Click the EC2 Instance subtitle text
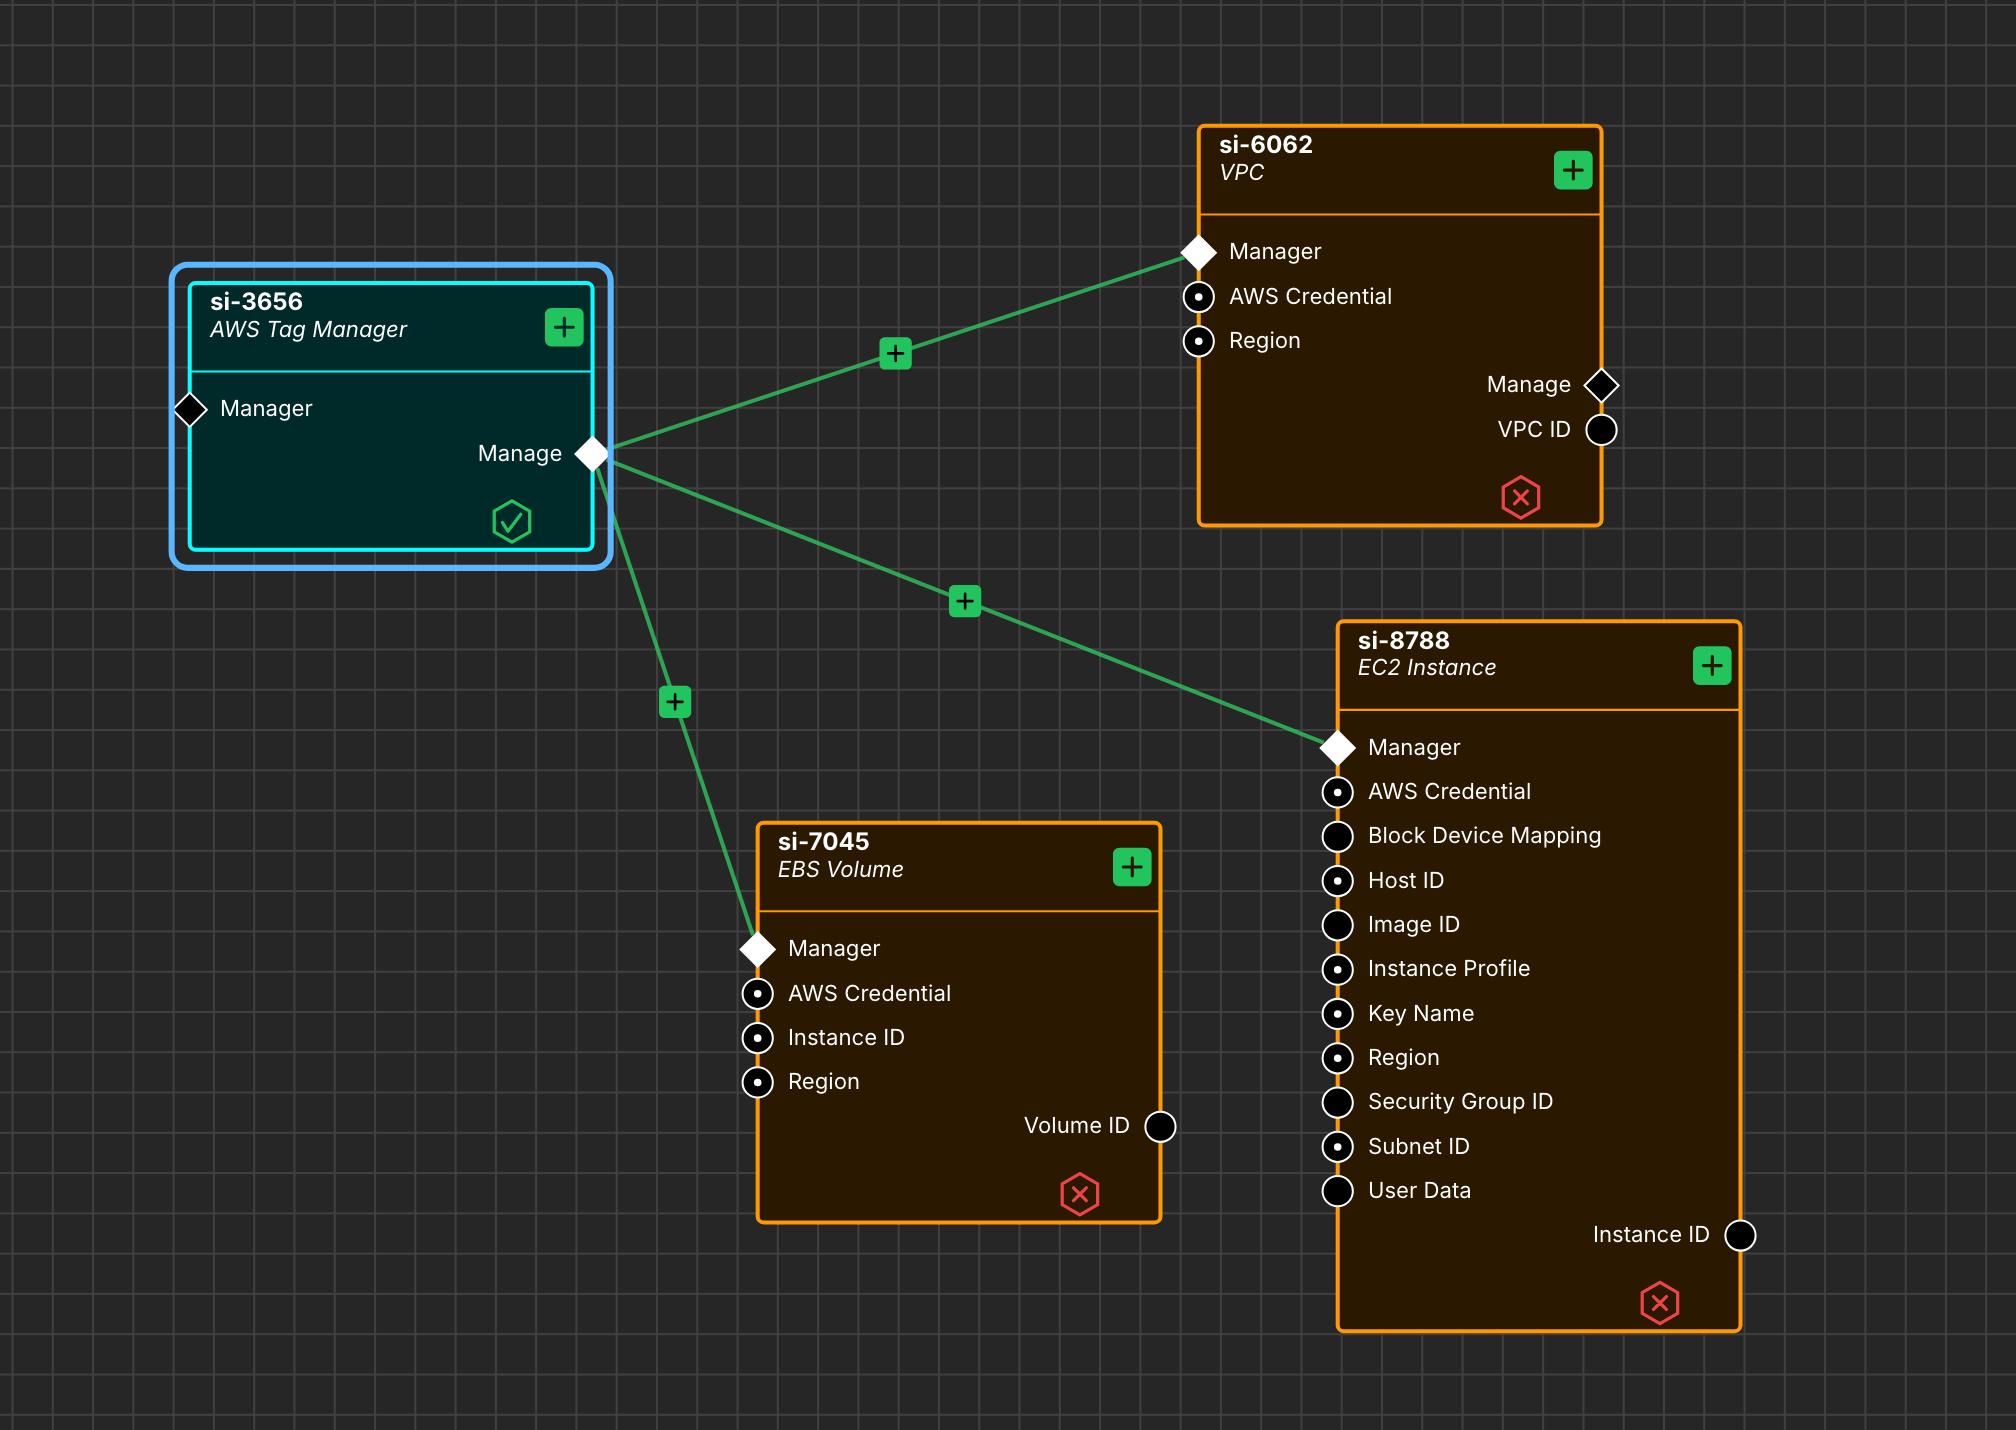 click(x=1427, y=667)
